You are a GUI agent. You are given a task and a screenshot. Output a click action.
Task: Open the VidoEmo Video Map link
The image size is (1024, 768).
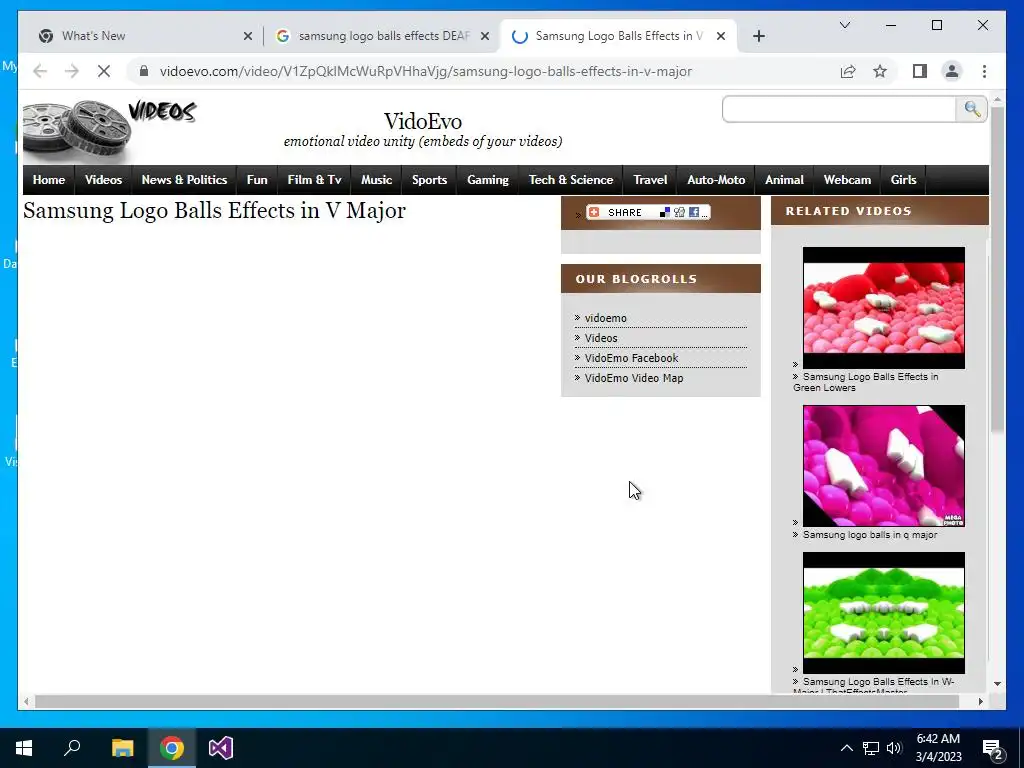633,378
